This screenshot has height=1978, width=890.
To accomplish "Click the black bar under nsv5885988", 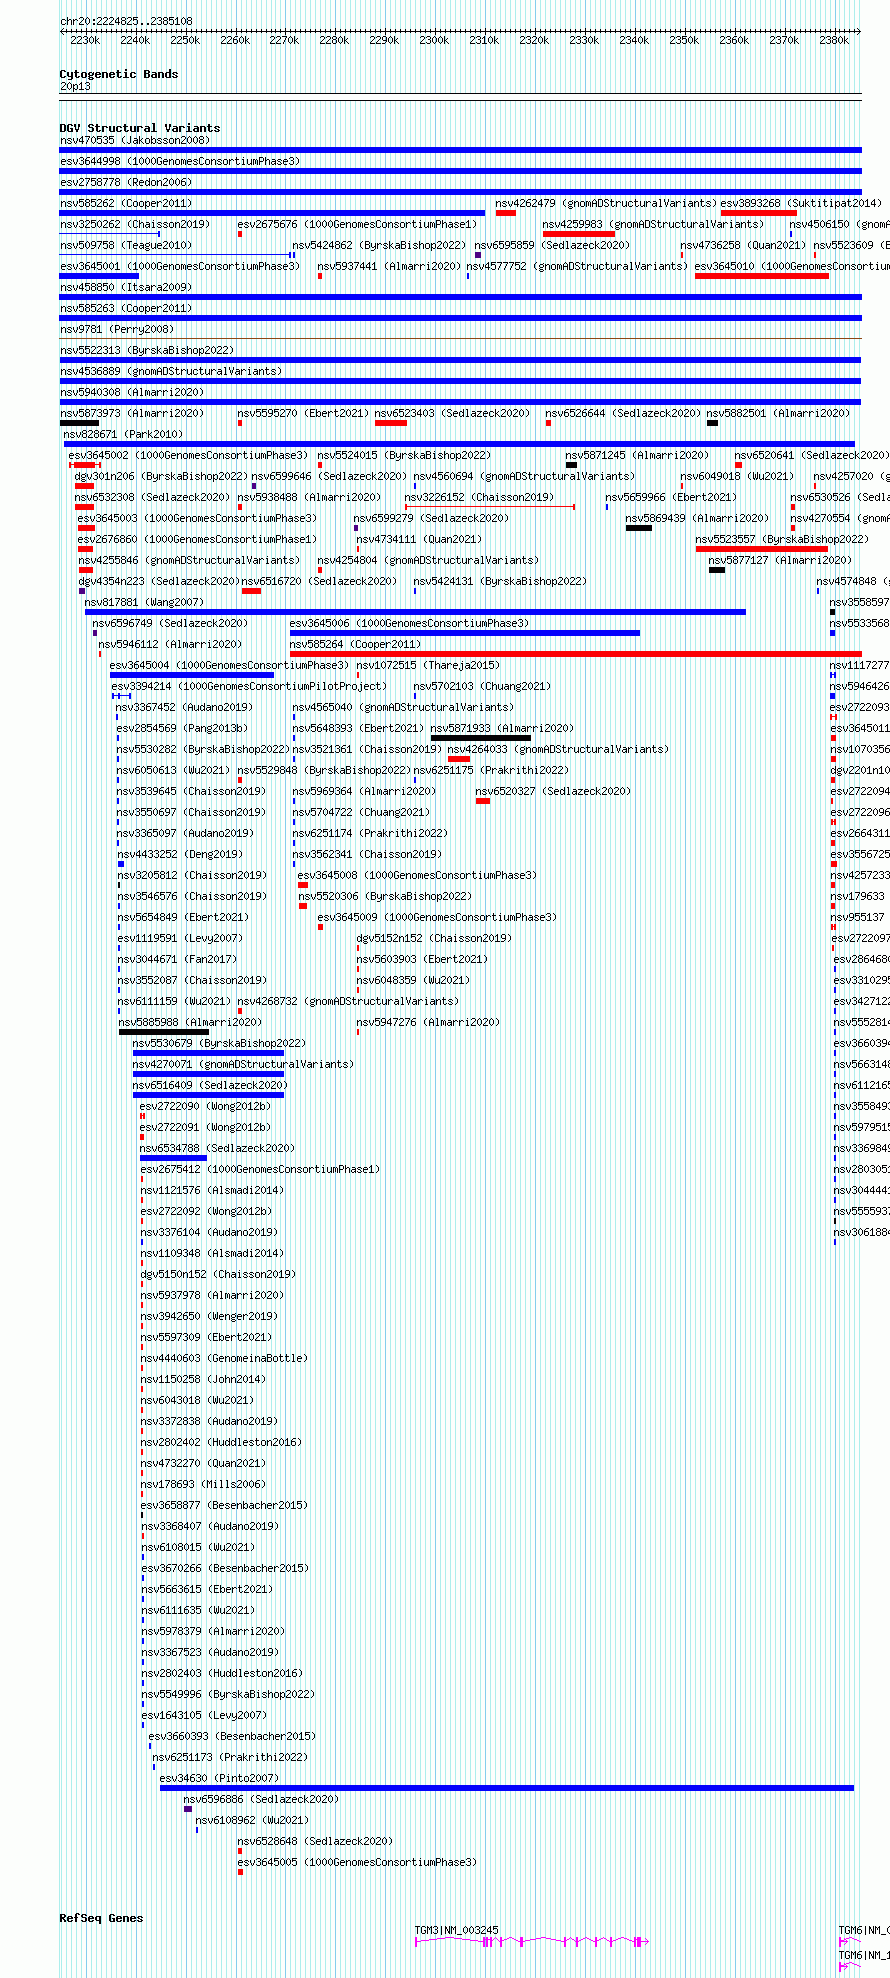I will coord(164,1032).
